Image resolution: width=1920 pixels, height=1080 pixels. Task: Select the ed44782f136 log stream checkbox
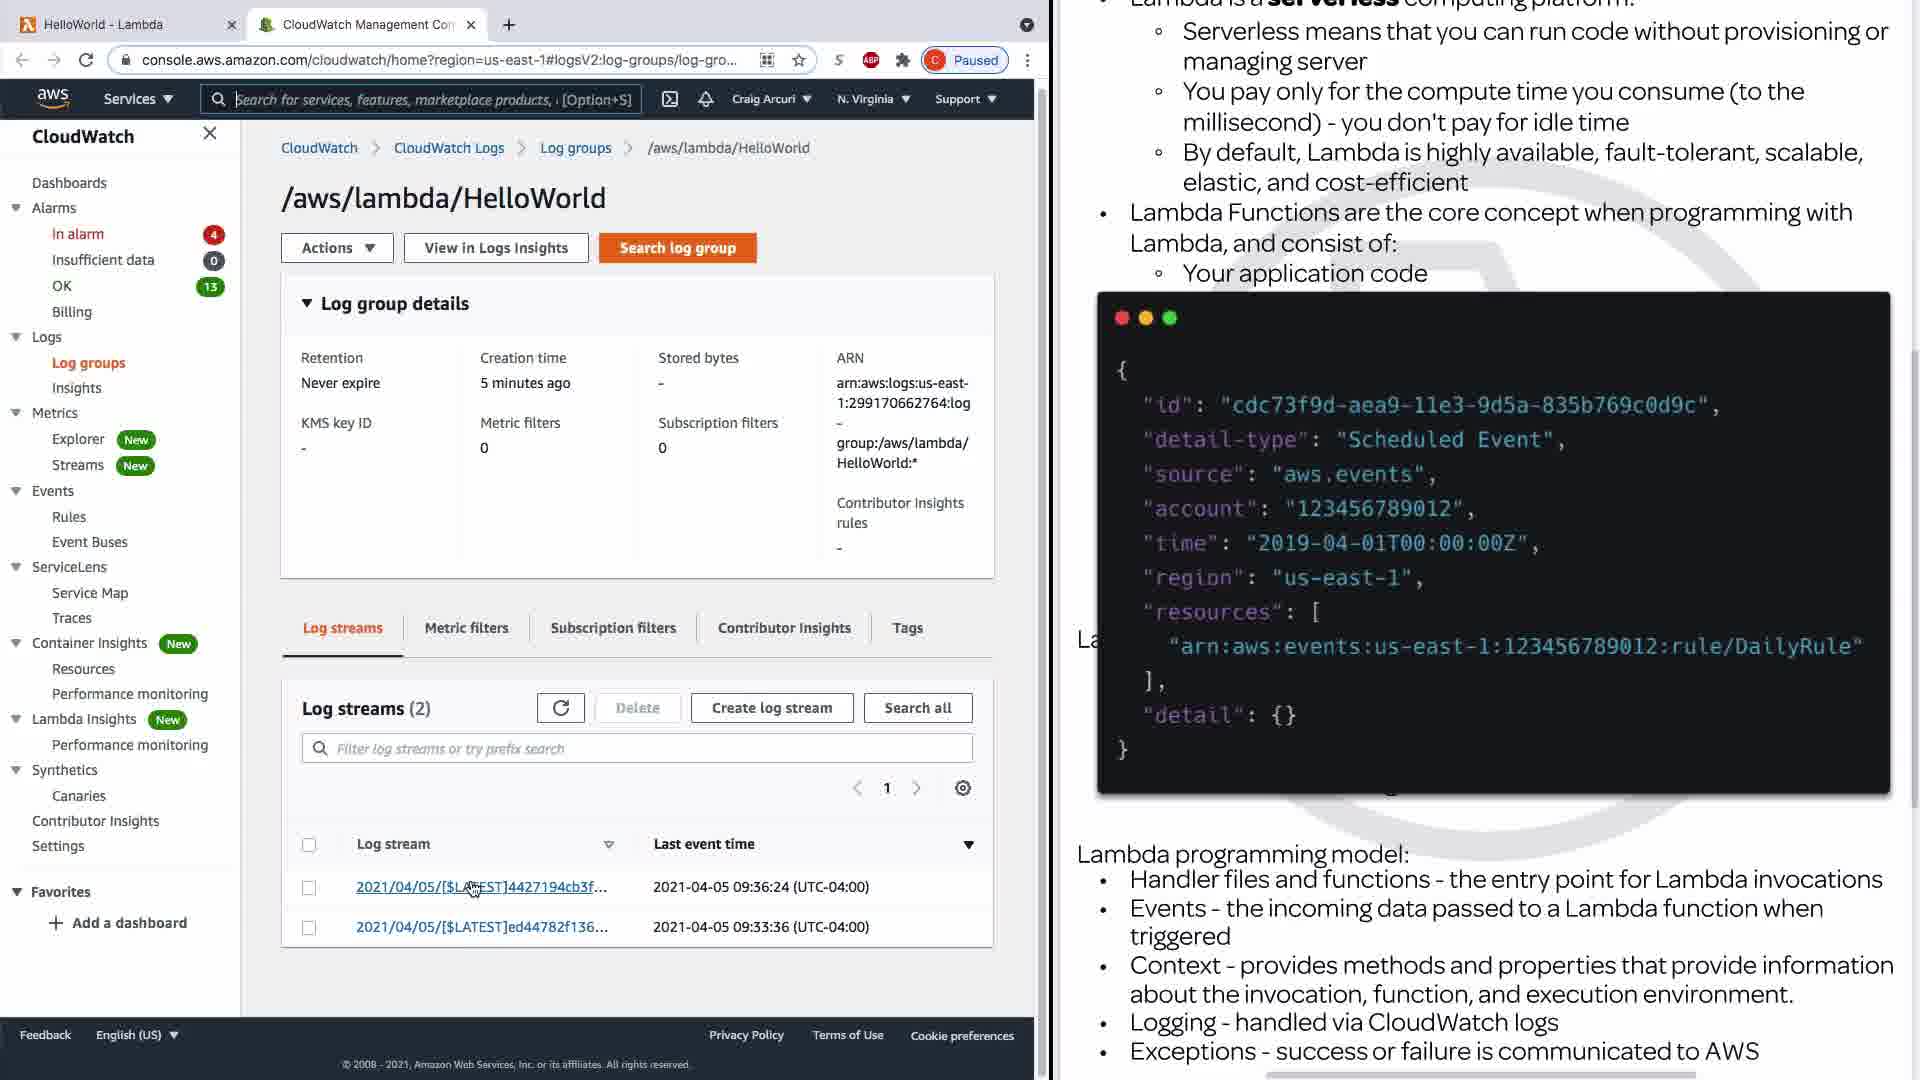[x=309, y=928]
